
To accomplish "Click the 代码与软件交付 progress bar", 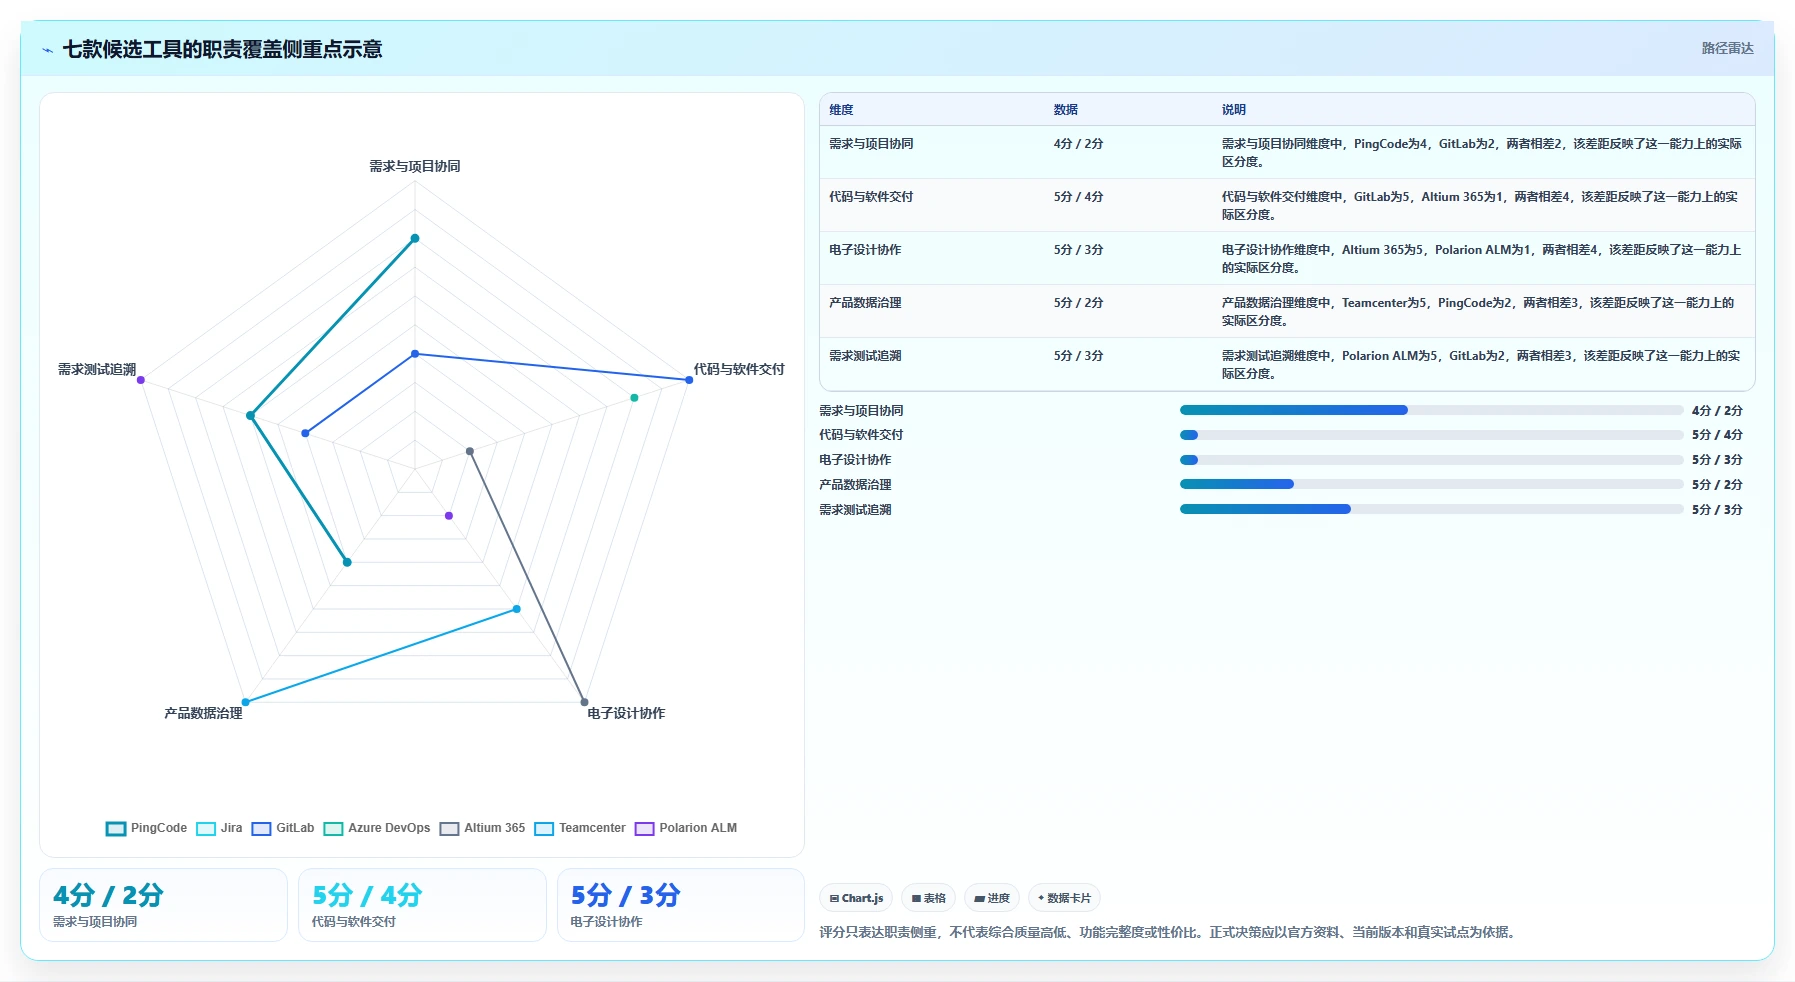I will click(x=1431, y=435).
